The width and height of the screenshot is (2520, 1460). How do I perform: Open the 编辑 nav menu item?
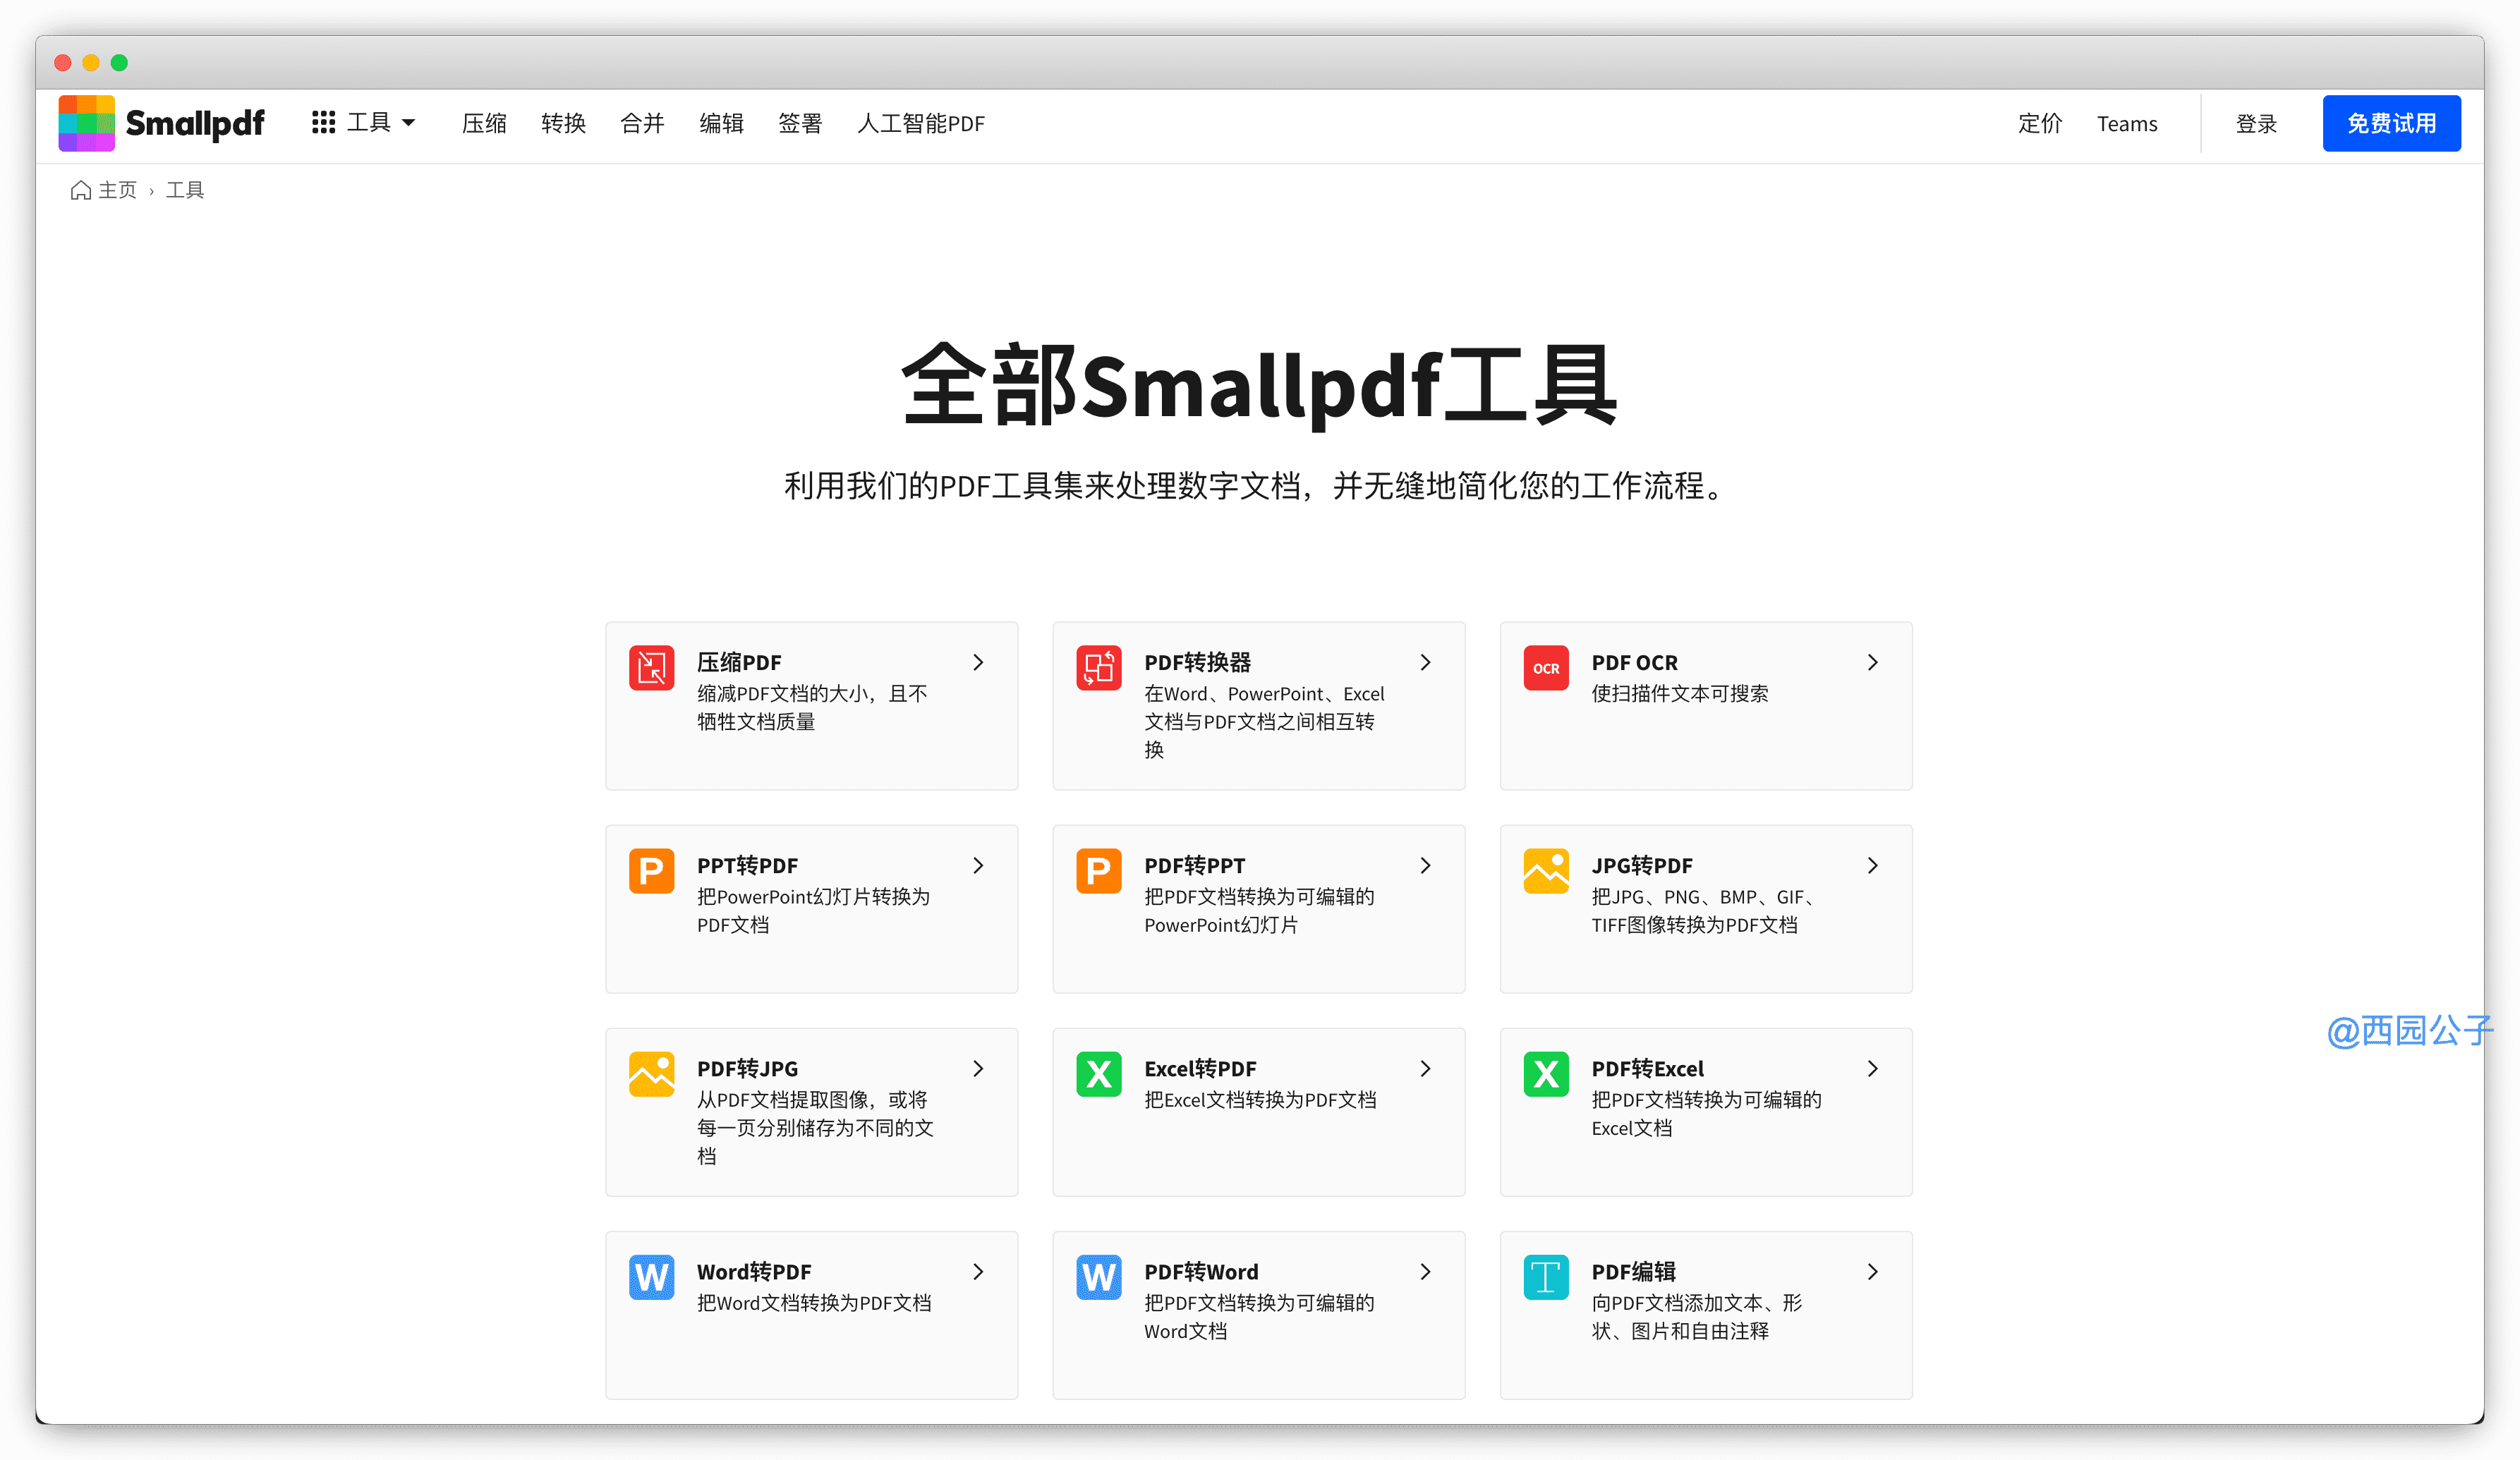click(x=721, y=123)
